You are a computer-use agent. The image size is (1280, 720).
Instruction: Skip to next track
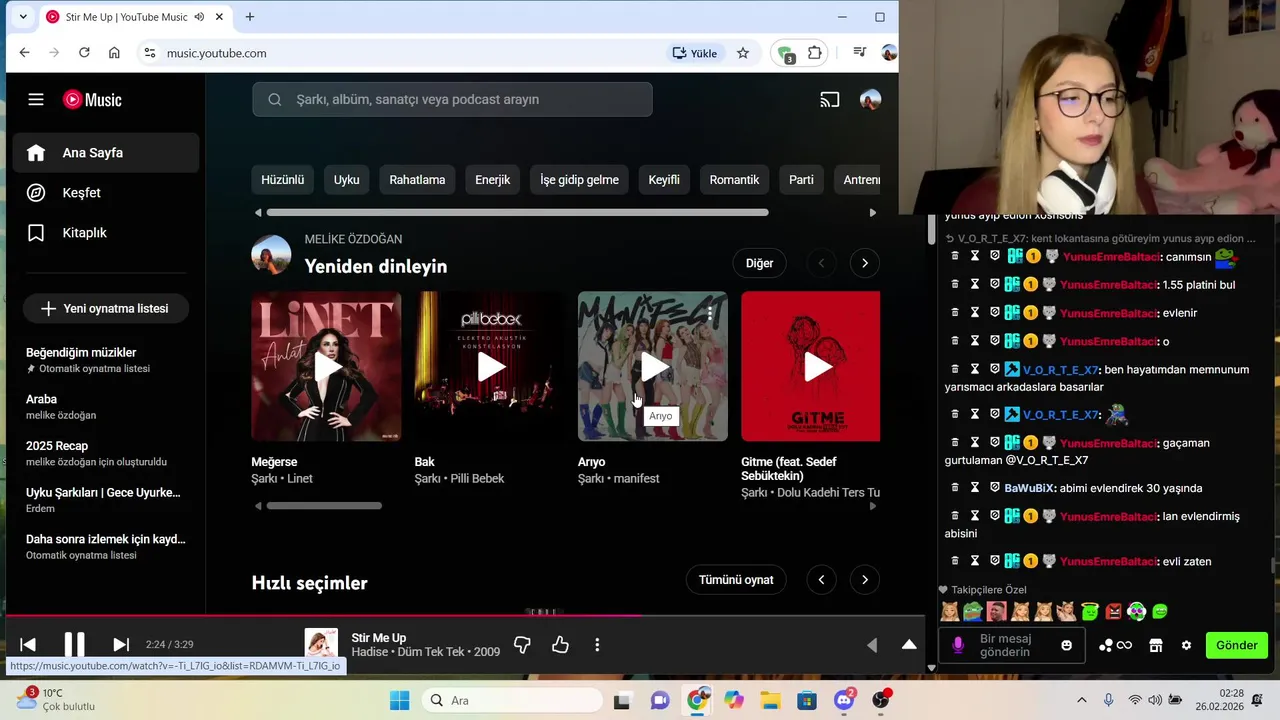[x=121, y=645]
